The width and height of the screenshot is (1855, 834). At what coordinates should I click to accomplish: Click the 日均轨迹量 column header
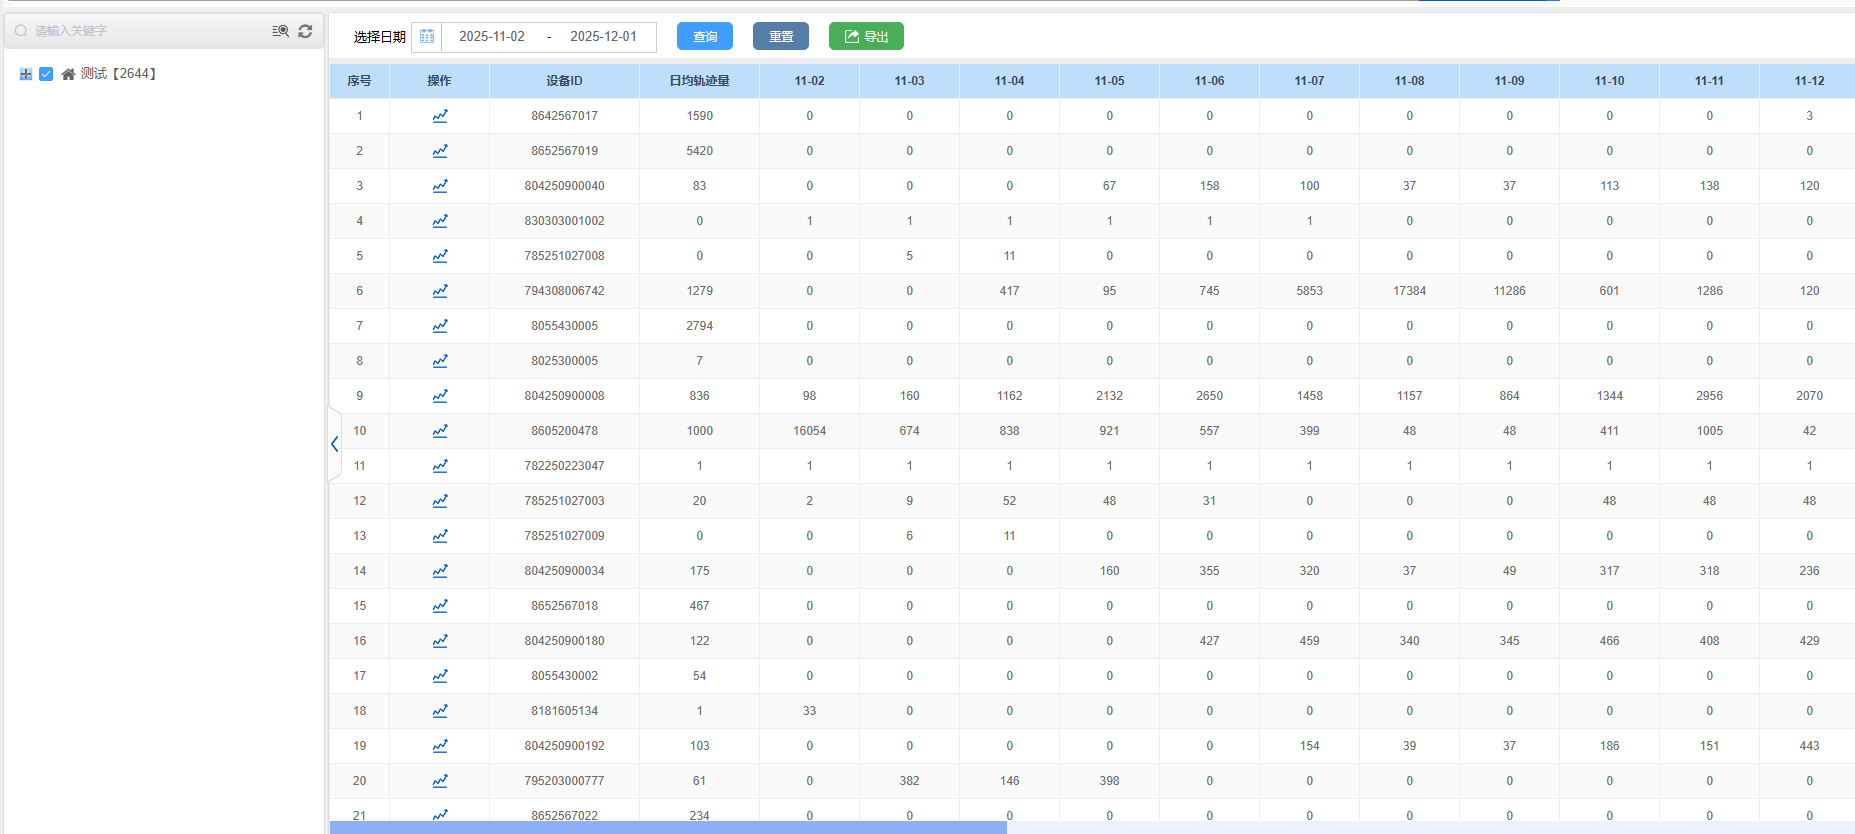point(699,81)
